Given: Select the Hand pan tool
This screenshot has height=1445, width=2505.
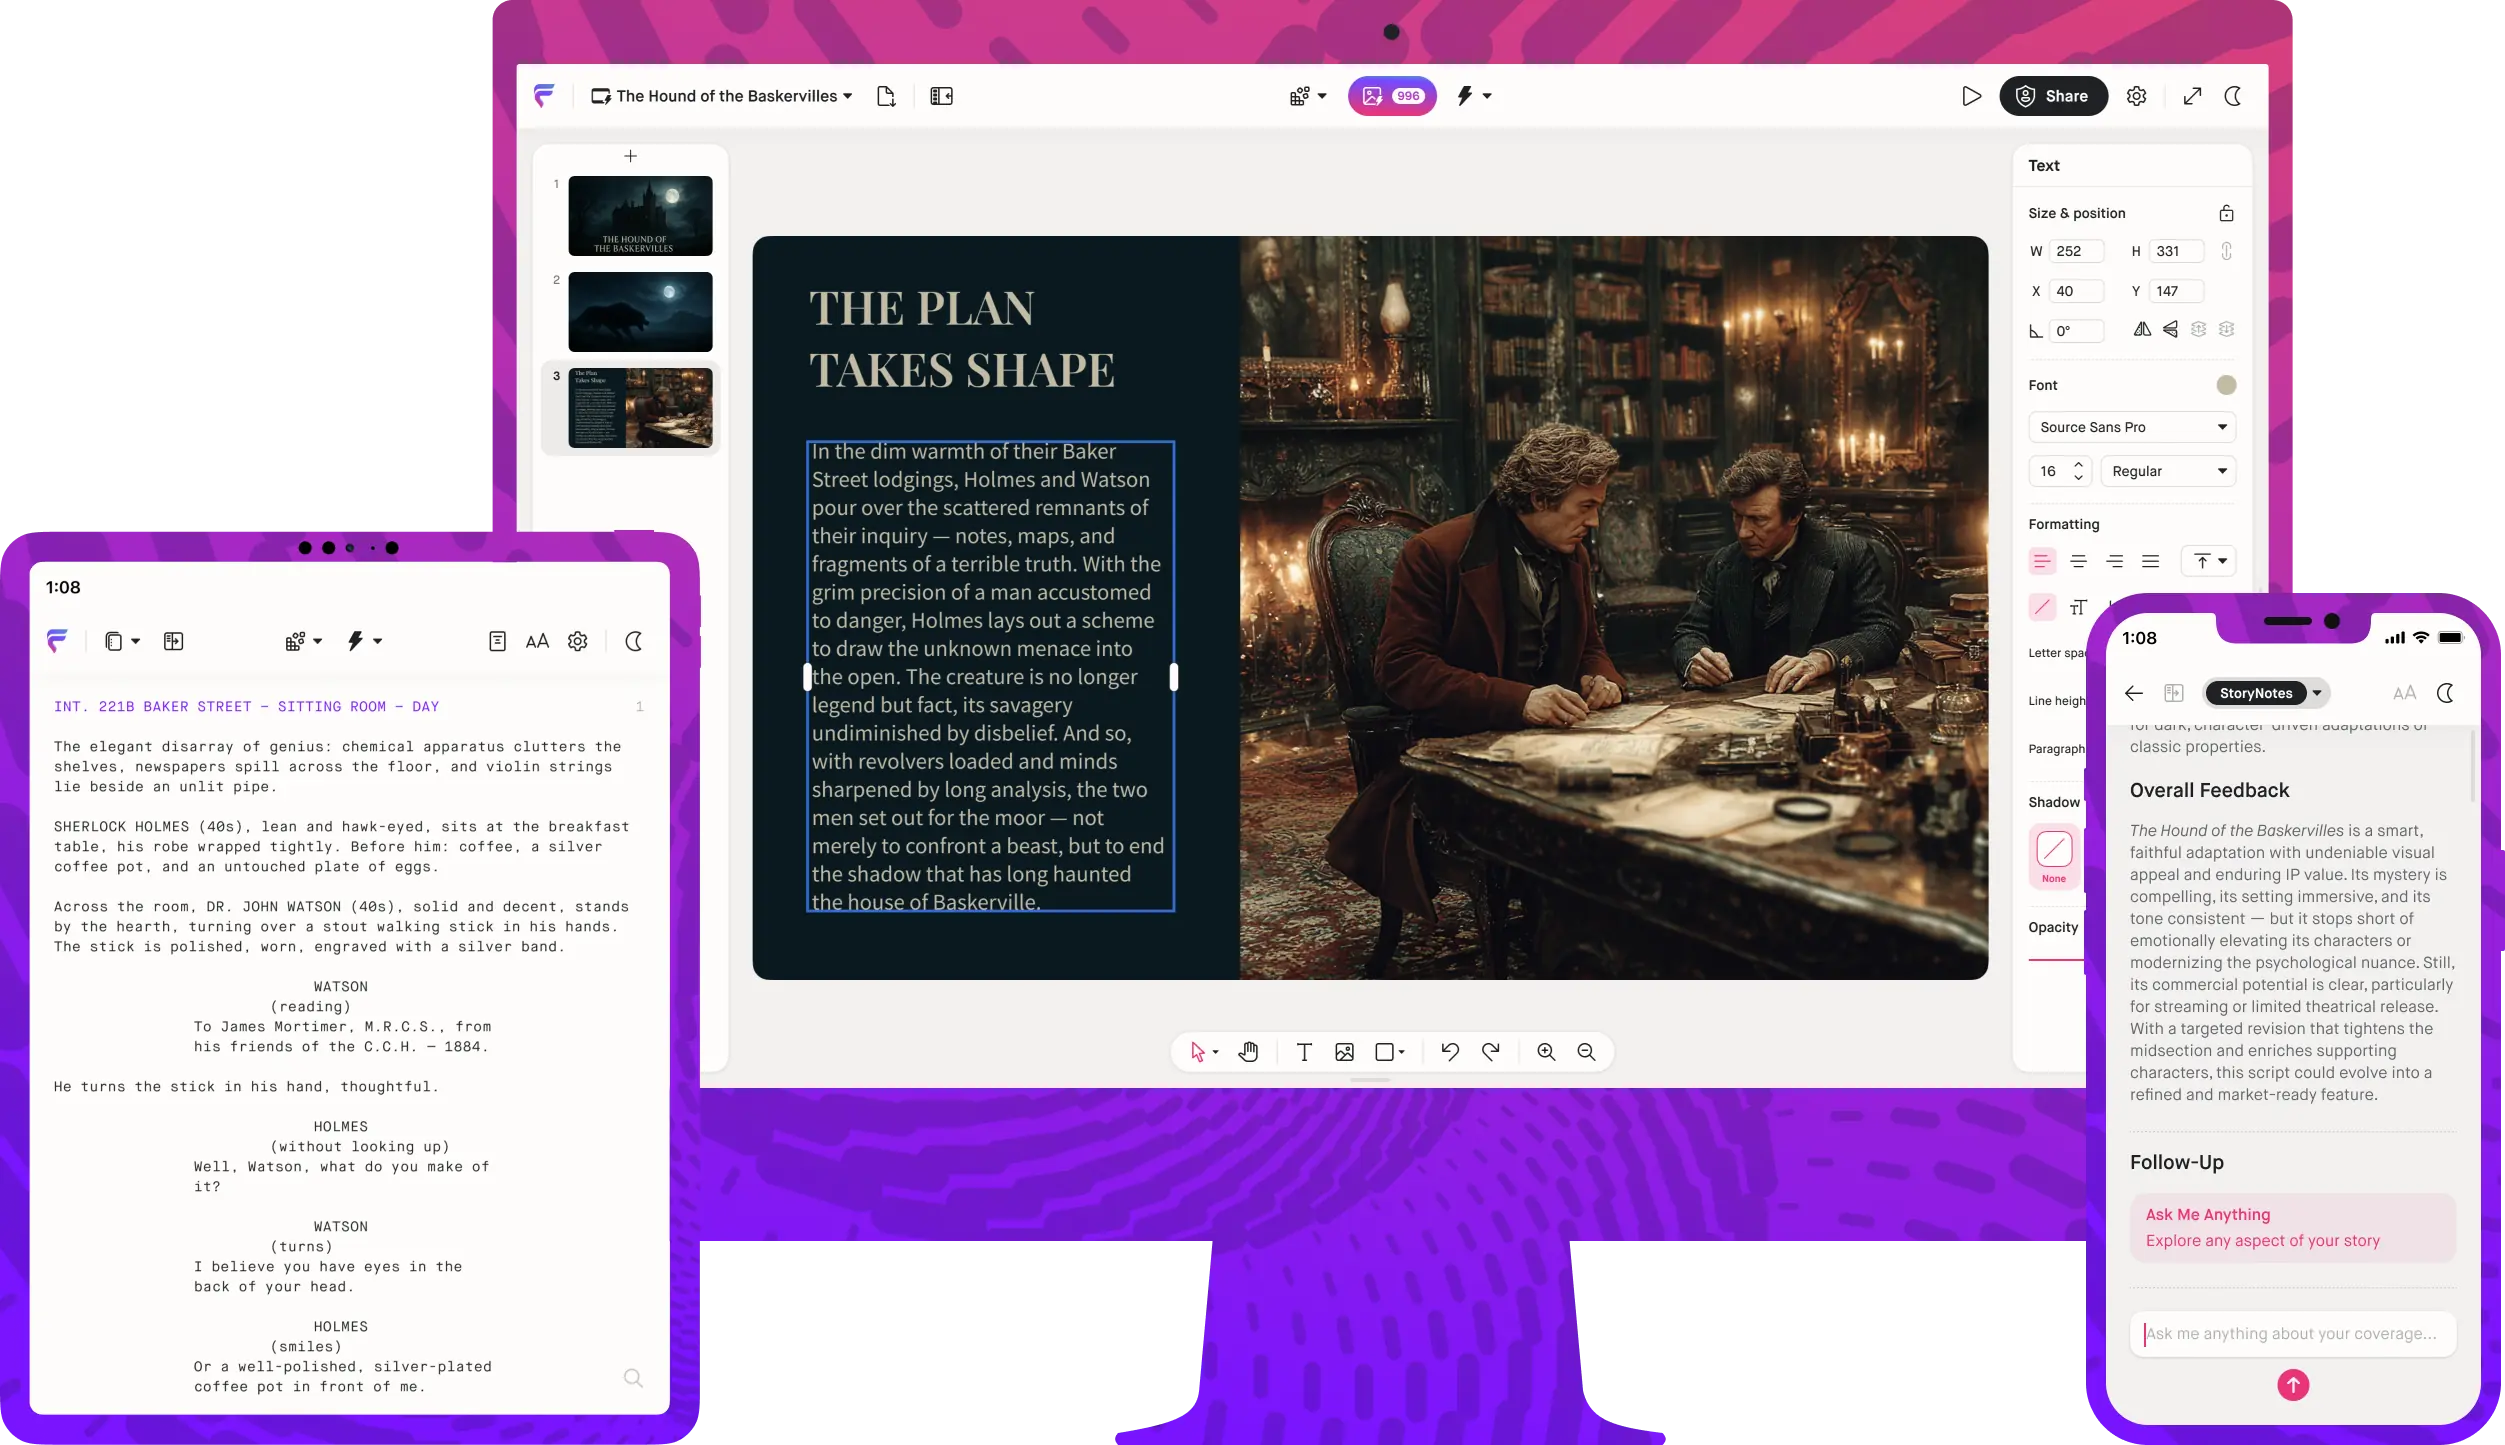Looking at the screenshot, I should [x=1248, y=1052].
